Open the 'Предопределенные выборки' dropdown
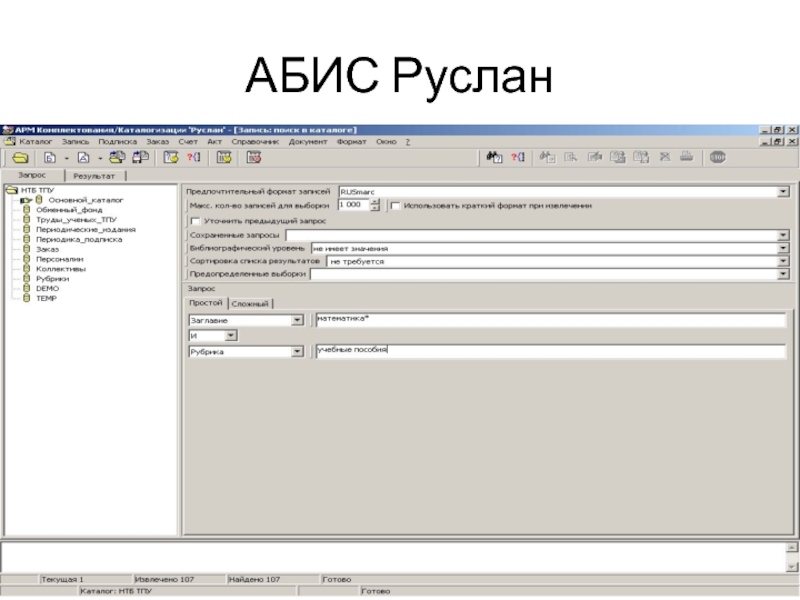 783,274
